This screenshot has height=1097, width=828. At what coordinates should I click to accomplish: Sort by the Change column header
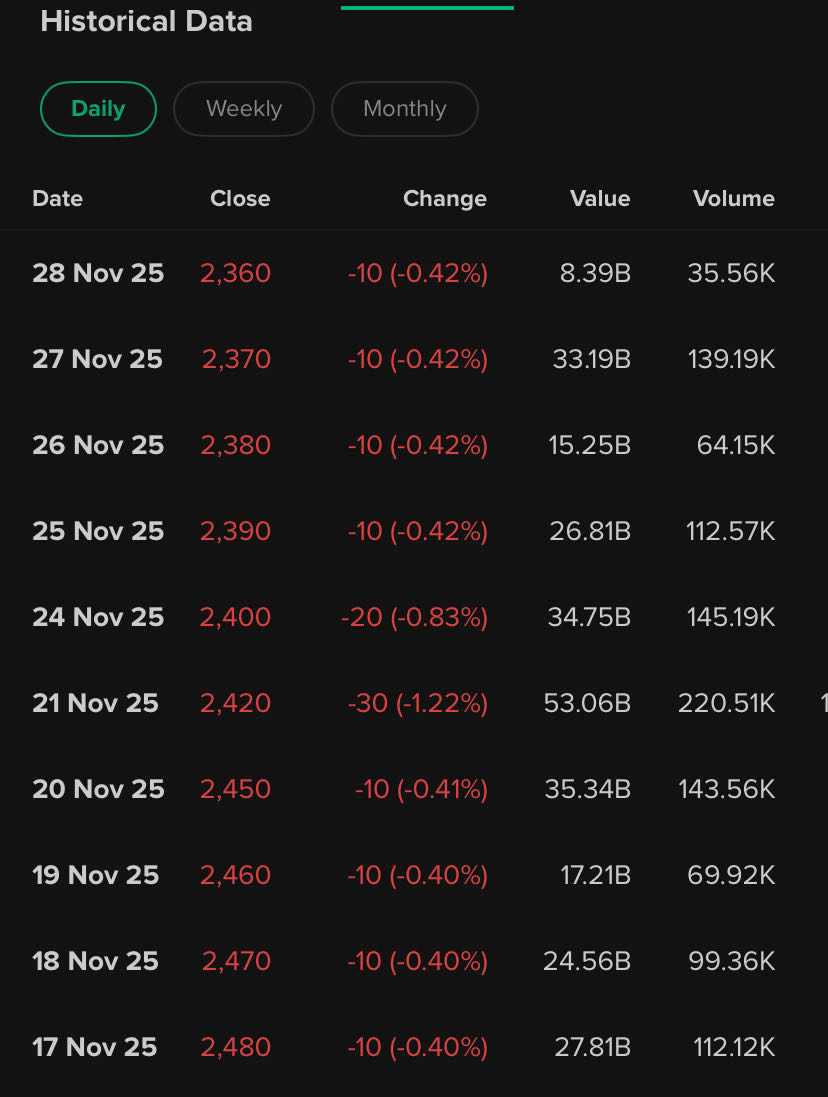(x=444, y=199)
